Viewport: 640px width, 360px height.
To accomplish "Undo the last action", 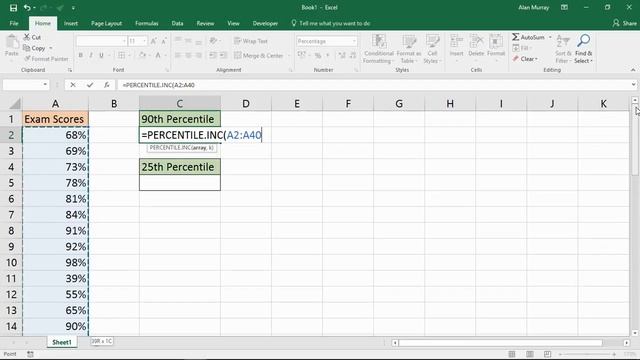I will [27, 8].
